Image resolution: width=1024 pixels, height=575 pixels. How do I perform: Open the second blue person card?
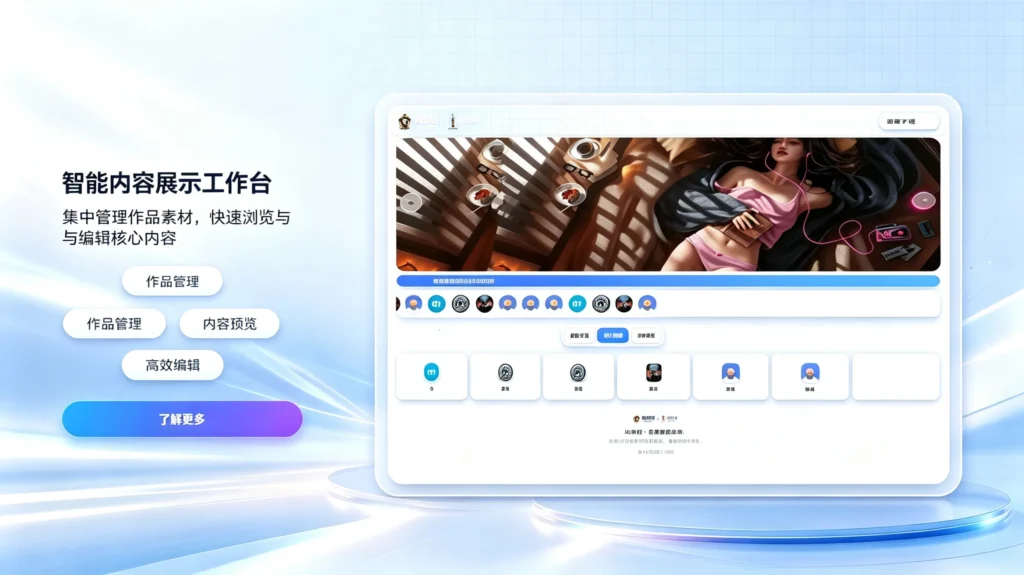(x=810, y=376)
